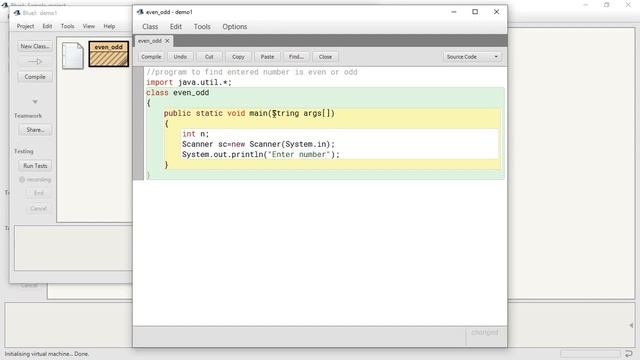Minimize the background BlueJ window
The height and width of the screenshot is (360, 640).
coord(586,5)
